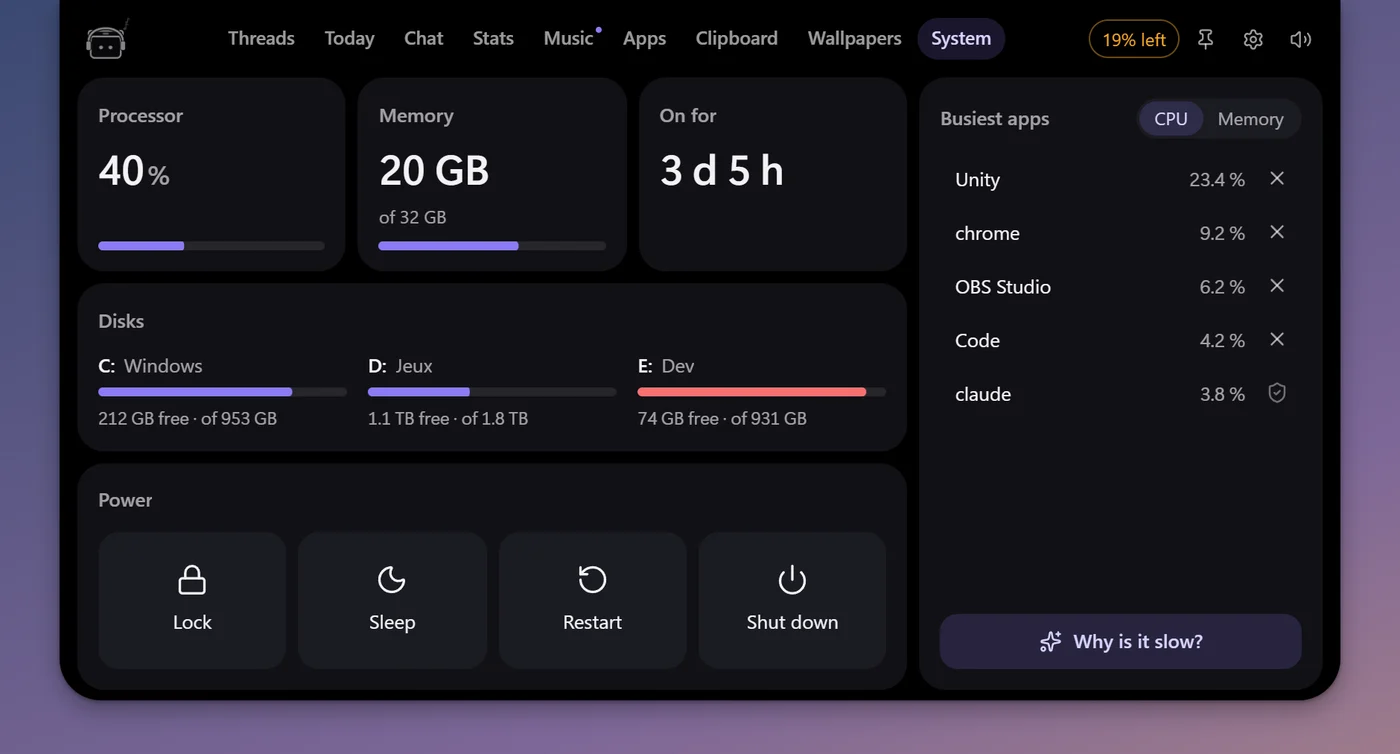Viewport: 1400px width, 754px height.
Task: Close Unity with its X icon
Action: point(1277,178)
